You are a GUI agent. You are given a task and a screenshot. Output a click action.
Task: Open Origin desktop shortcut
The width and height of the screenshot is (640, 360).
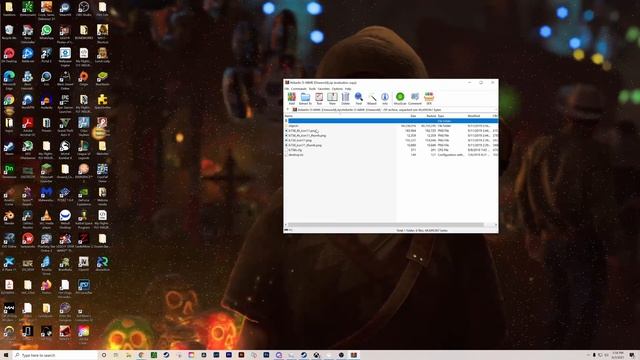click(84, 78)
